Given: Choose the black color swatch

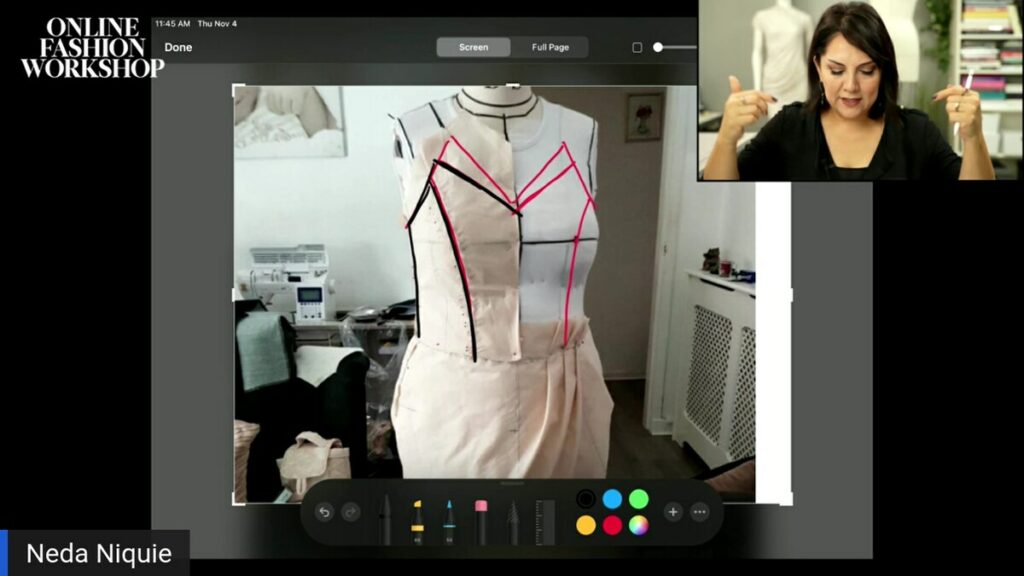Looking at the screenshot, I should (586, 499).
